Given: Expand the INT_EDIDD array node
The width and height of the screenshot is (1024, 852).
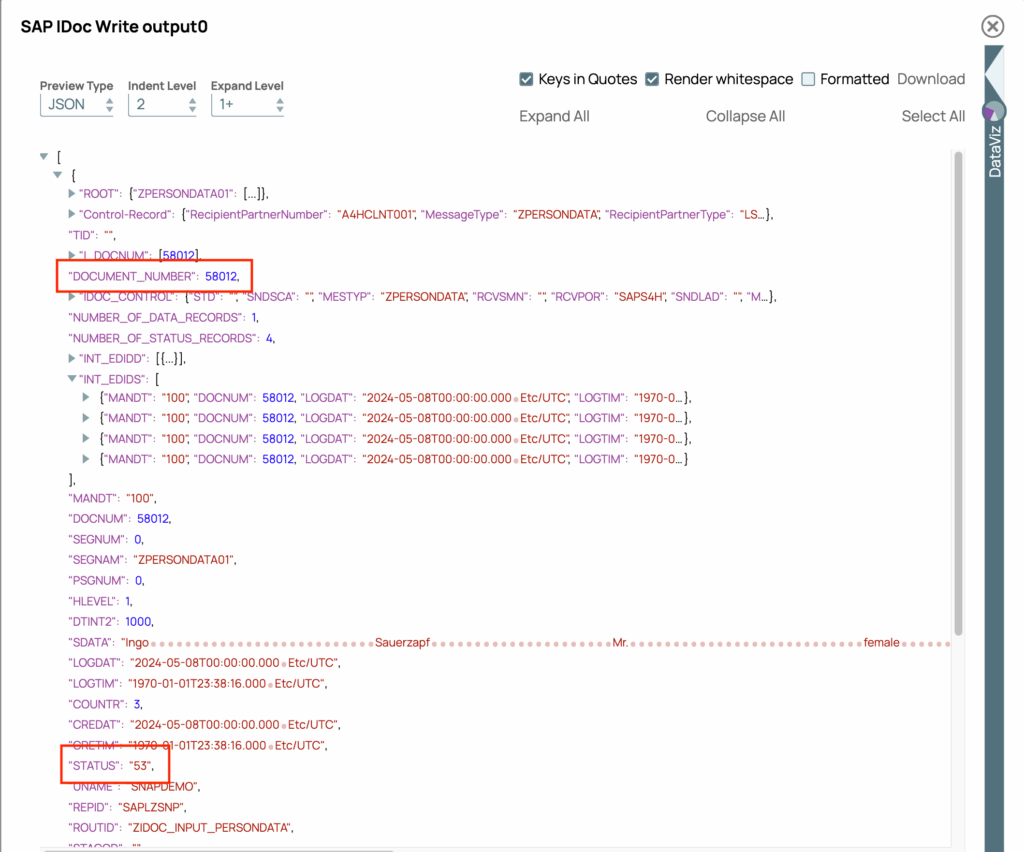Looking at the screenshot, I should (x=71, y=358).
